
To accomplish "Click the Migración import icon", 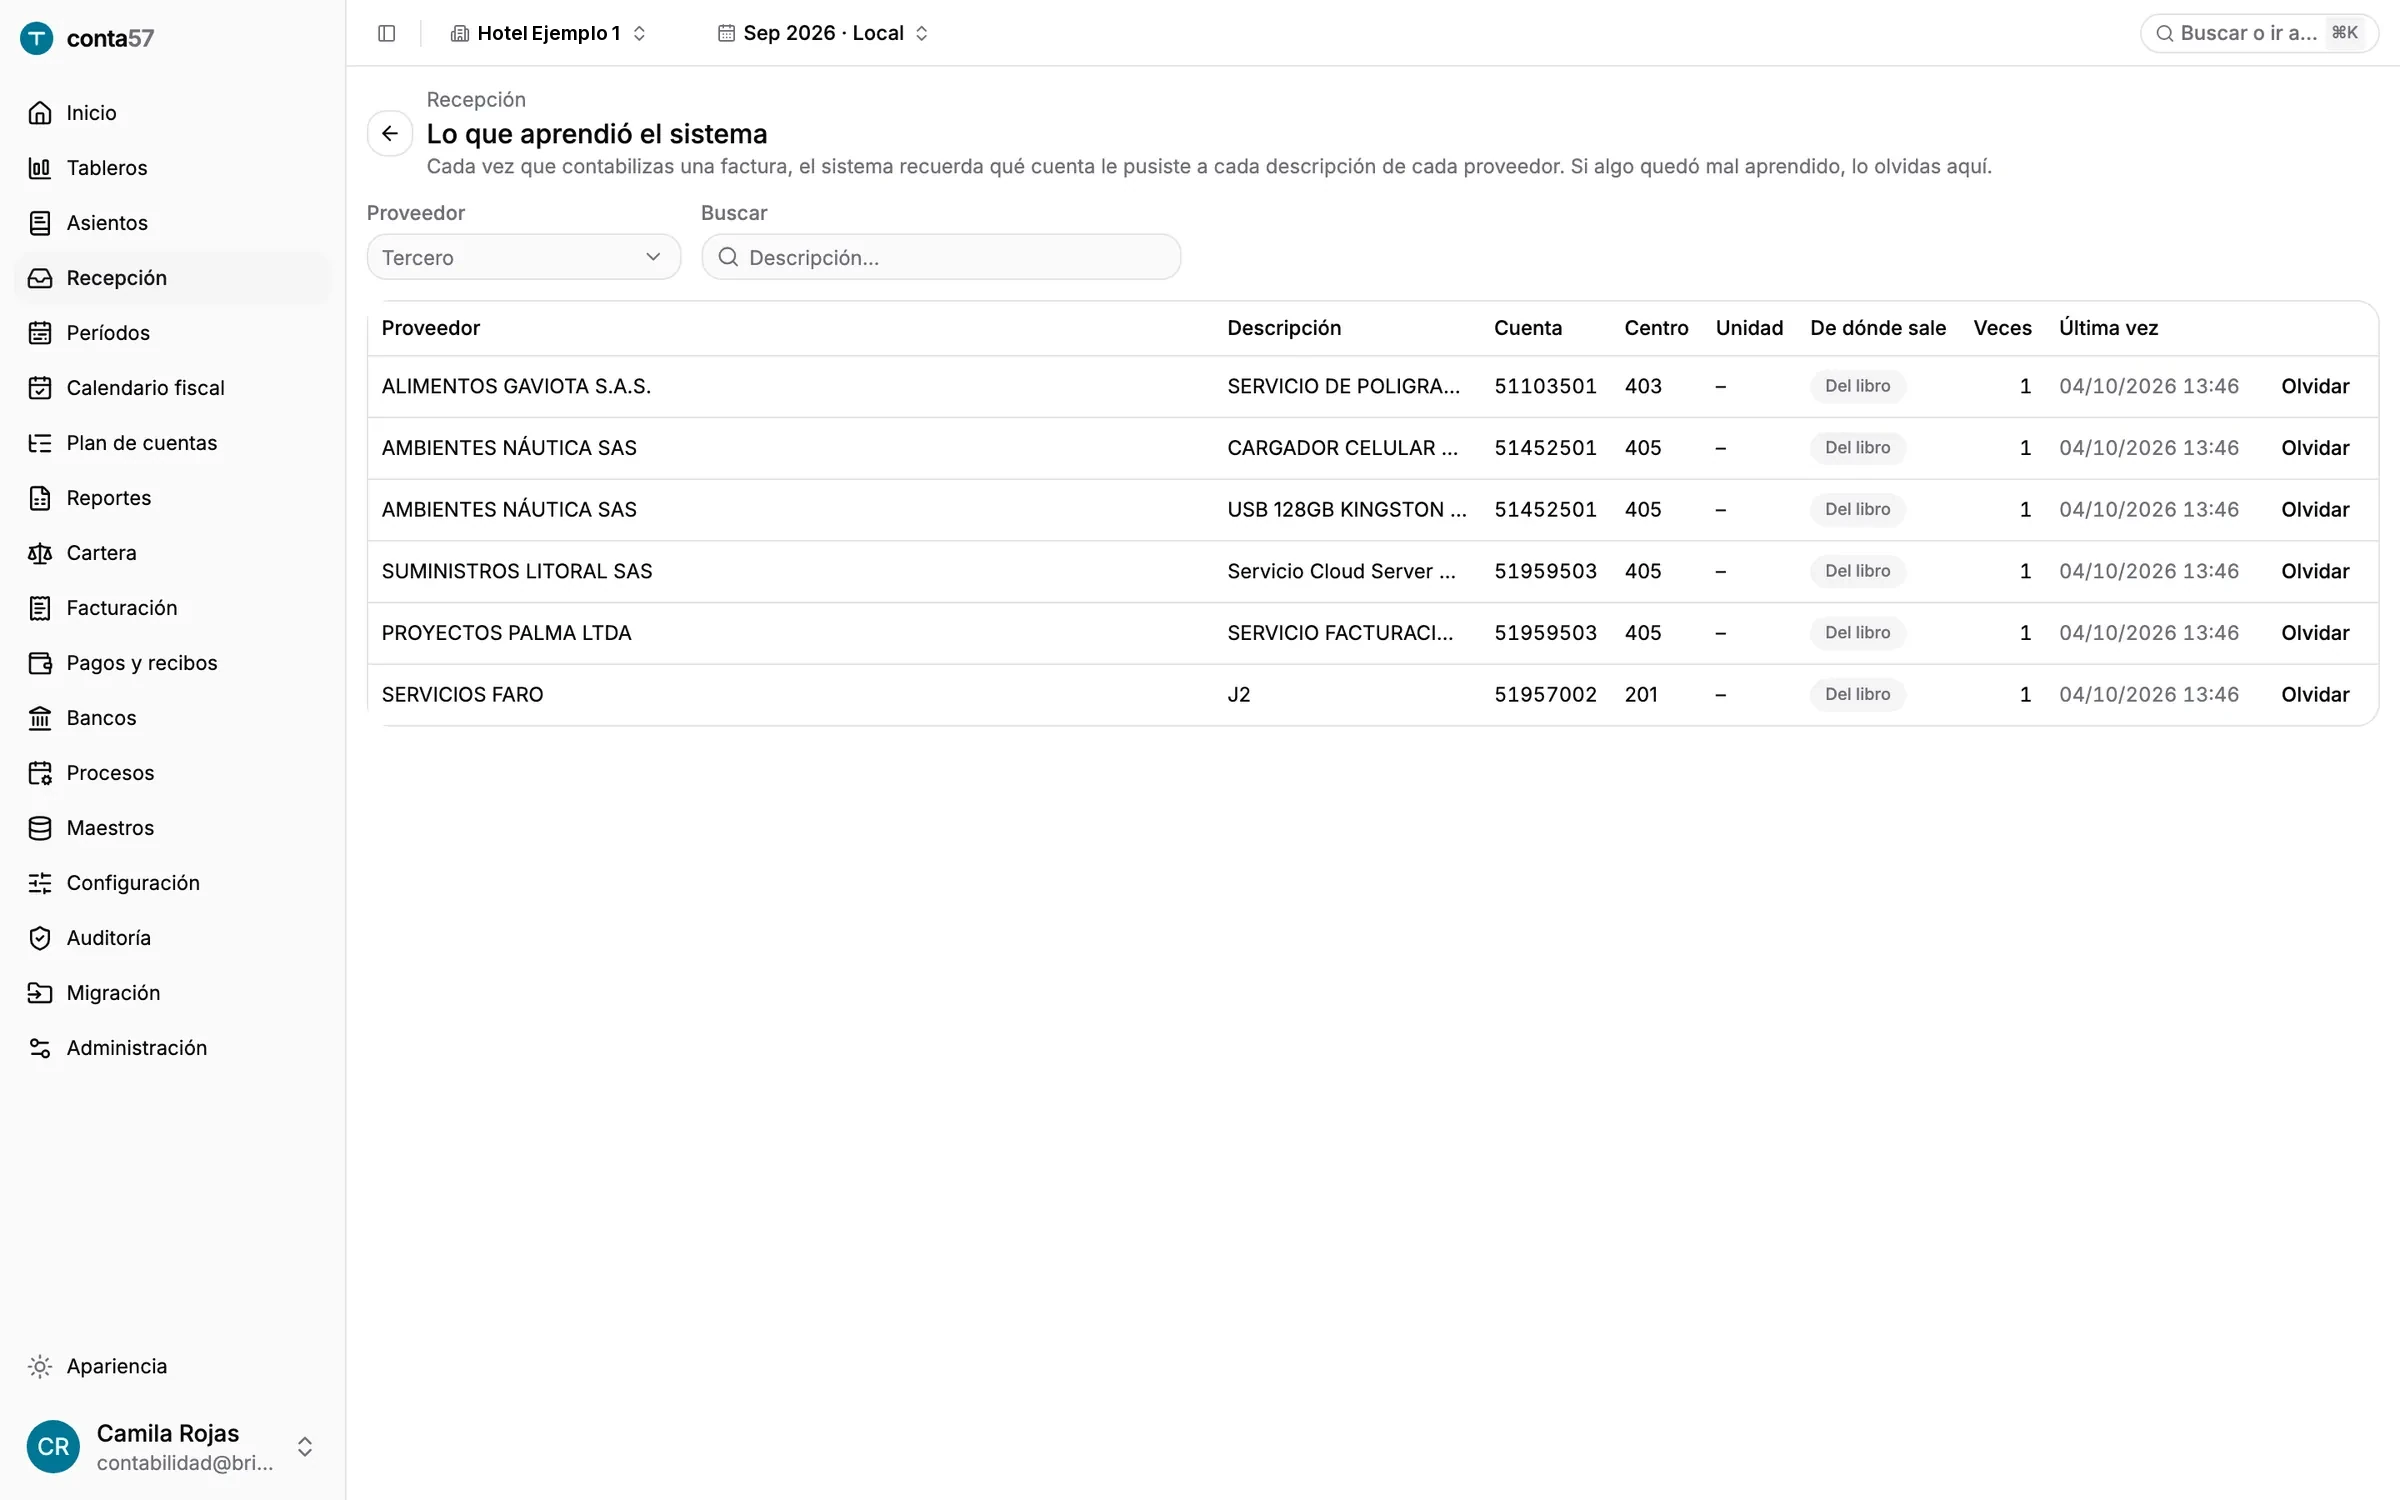I will click(40, 993).
